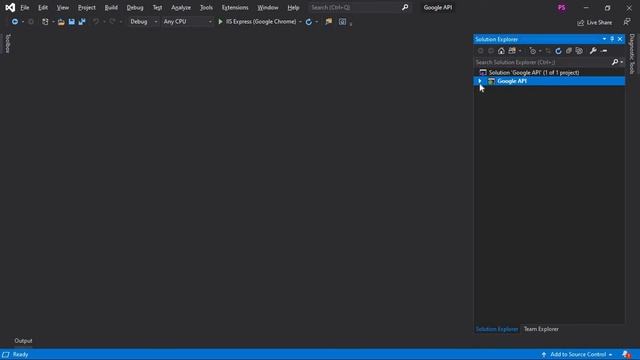This screenshot has width=640, height=360.
Task: Open the Solution Explorer window position dropdown
Action: [x=604, y=39]
